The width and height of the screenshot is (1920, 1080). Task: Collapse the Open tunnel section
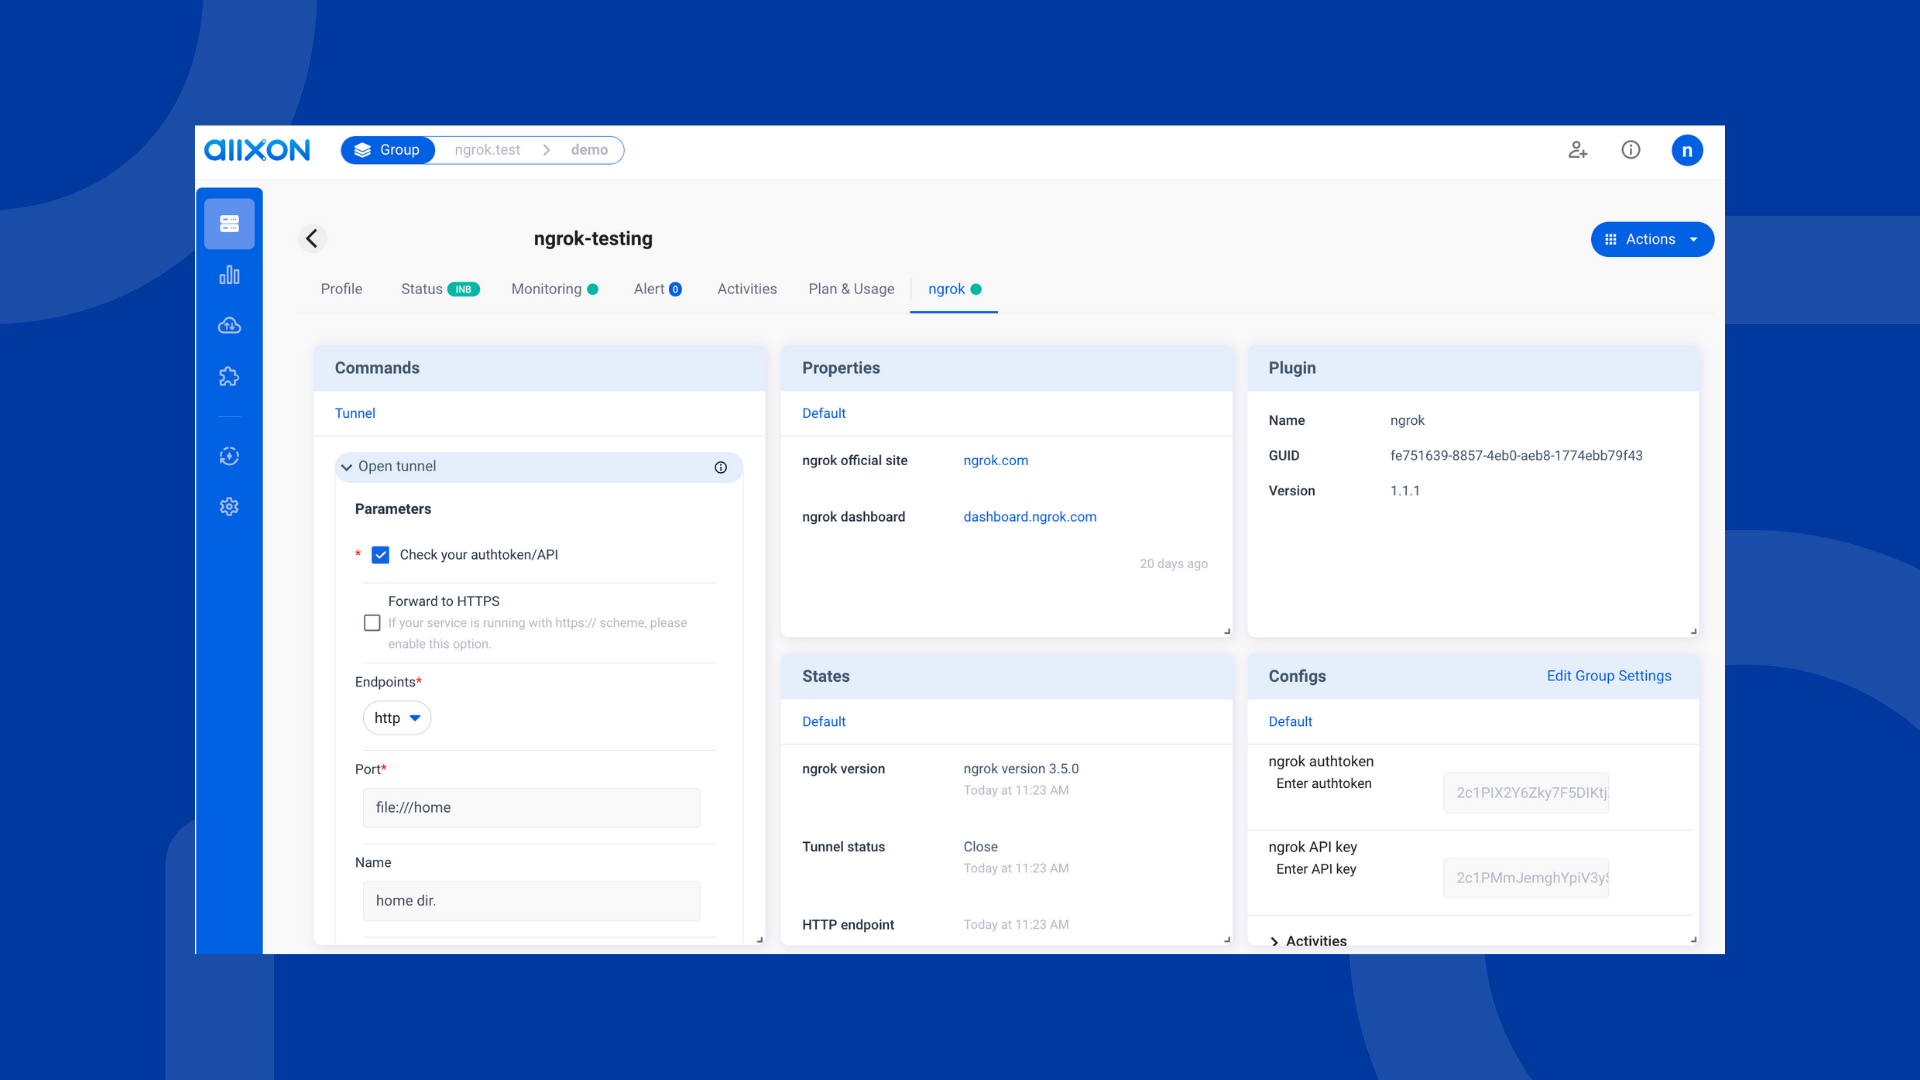pos(347,467)
